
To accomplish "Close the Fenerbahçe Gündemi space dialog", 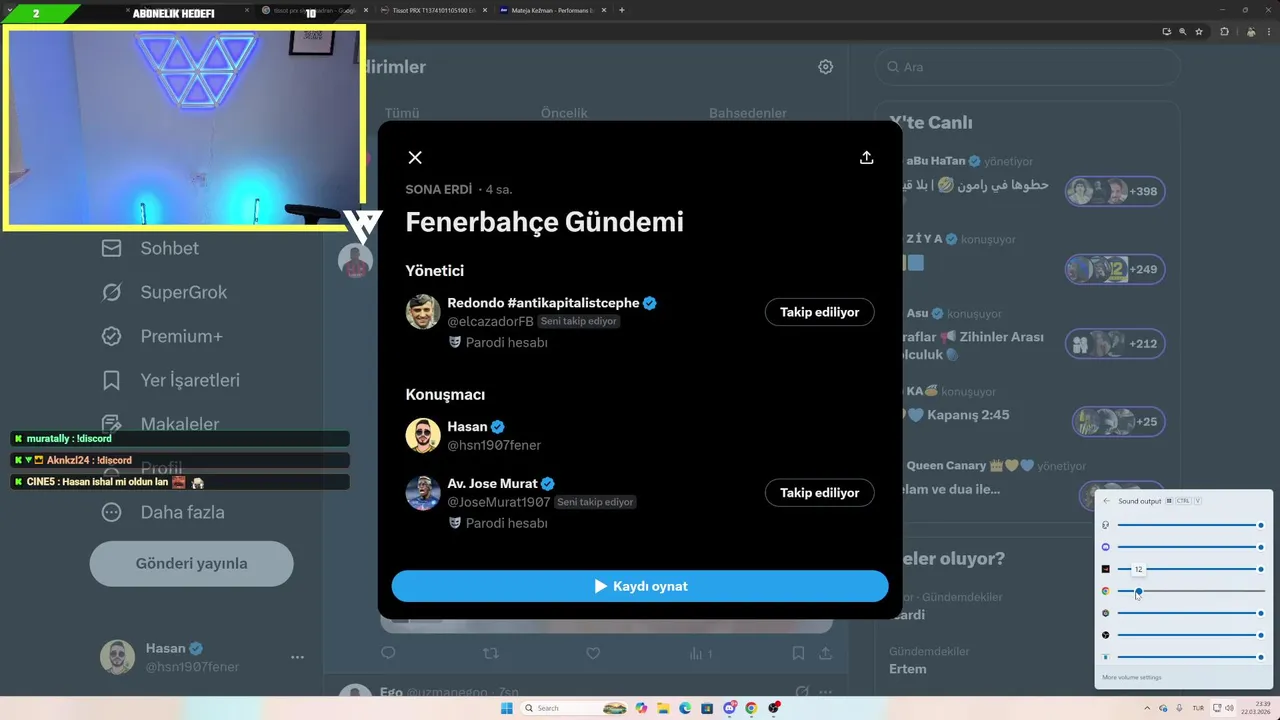I will pyautogui.click(x=415, y=157).
